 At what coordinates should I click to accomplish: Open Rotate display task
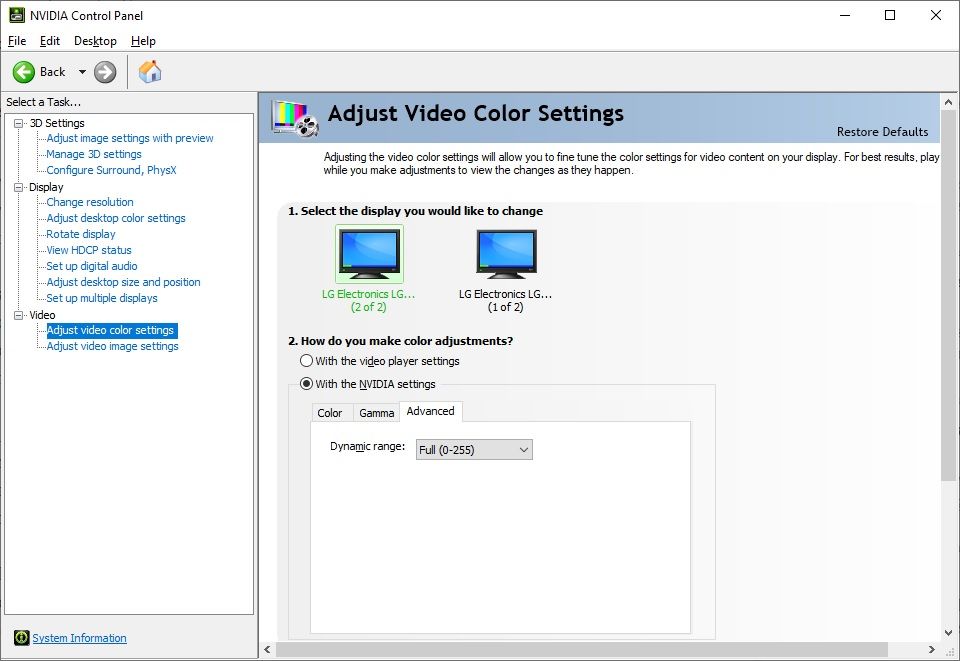point(81,234)
